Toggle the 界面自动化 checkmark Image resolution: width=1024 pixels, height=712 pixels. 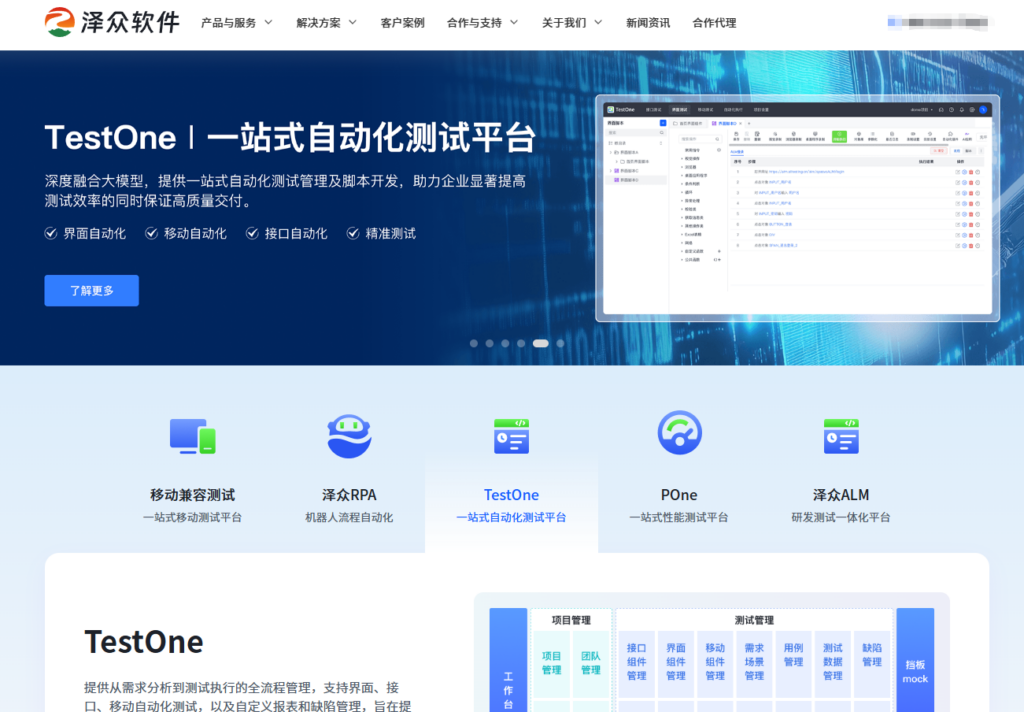(x=50, y=233)
